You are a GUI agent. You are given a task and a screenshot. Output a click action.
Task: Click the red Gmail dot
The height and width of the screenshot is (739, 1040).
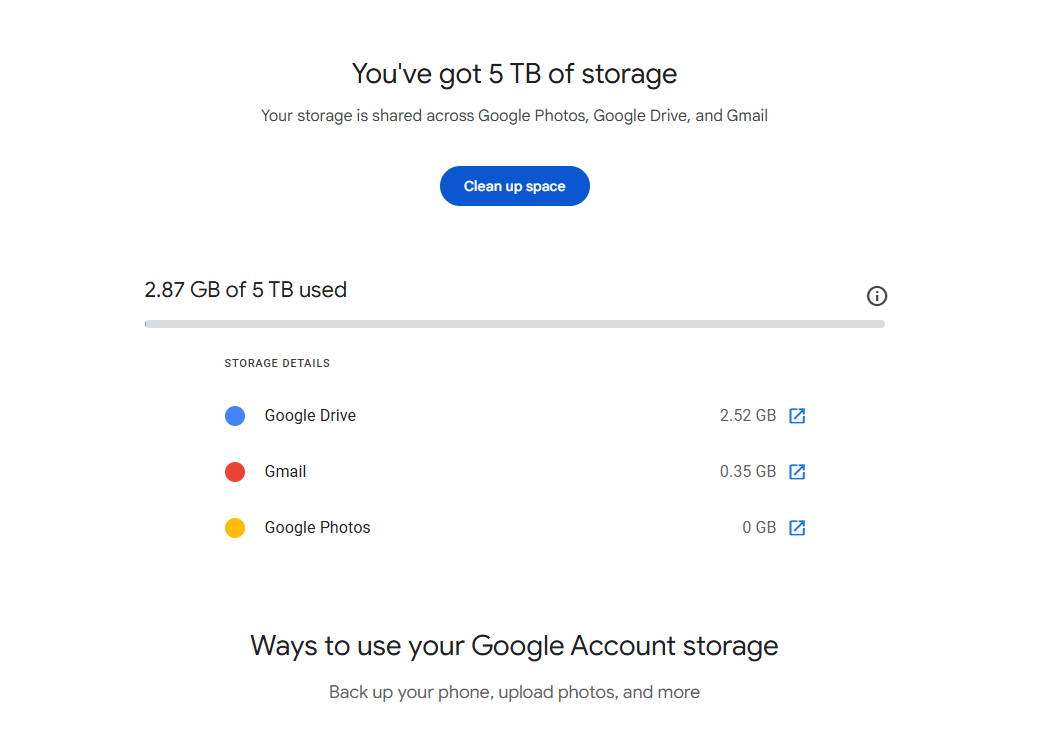click(x=235, y=472)
